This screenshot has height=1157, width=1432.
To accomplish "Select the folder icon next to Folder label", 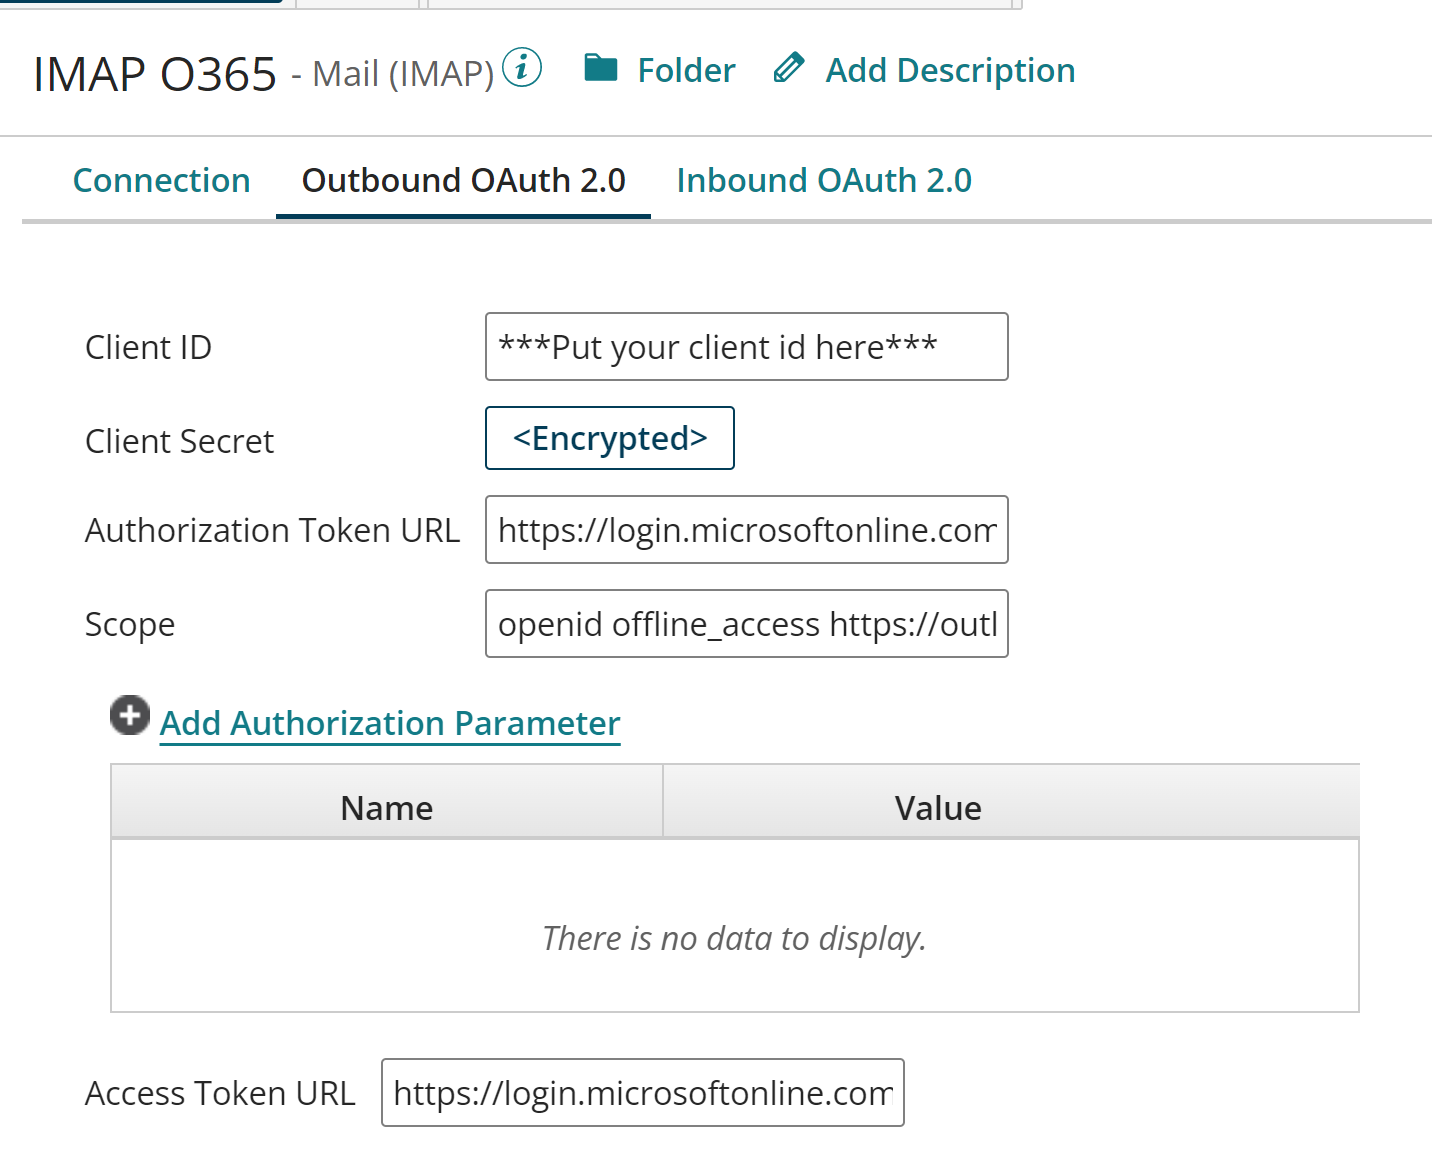I will click(601, 68).
